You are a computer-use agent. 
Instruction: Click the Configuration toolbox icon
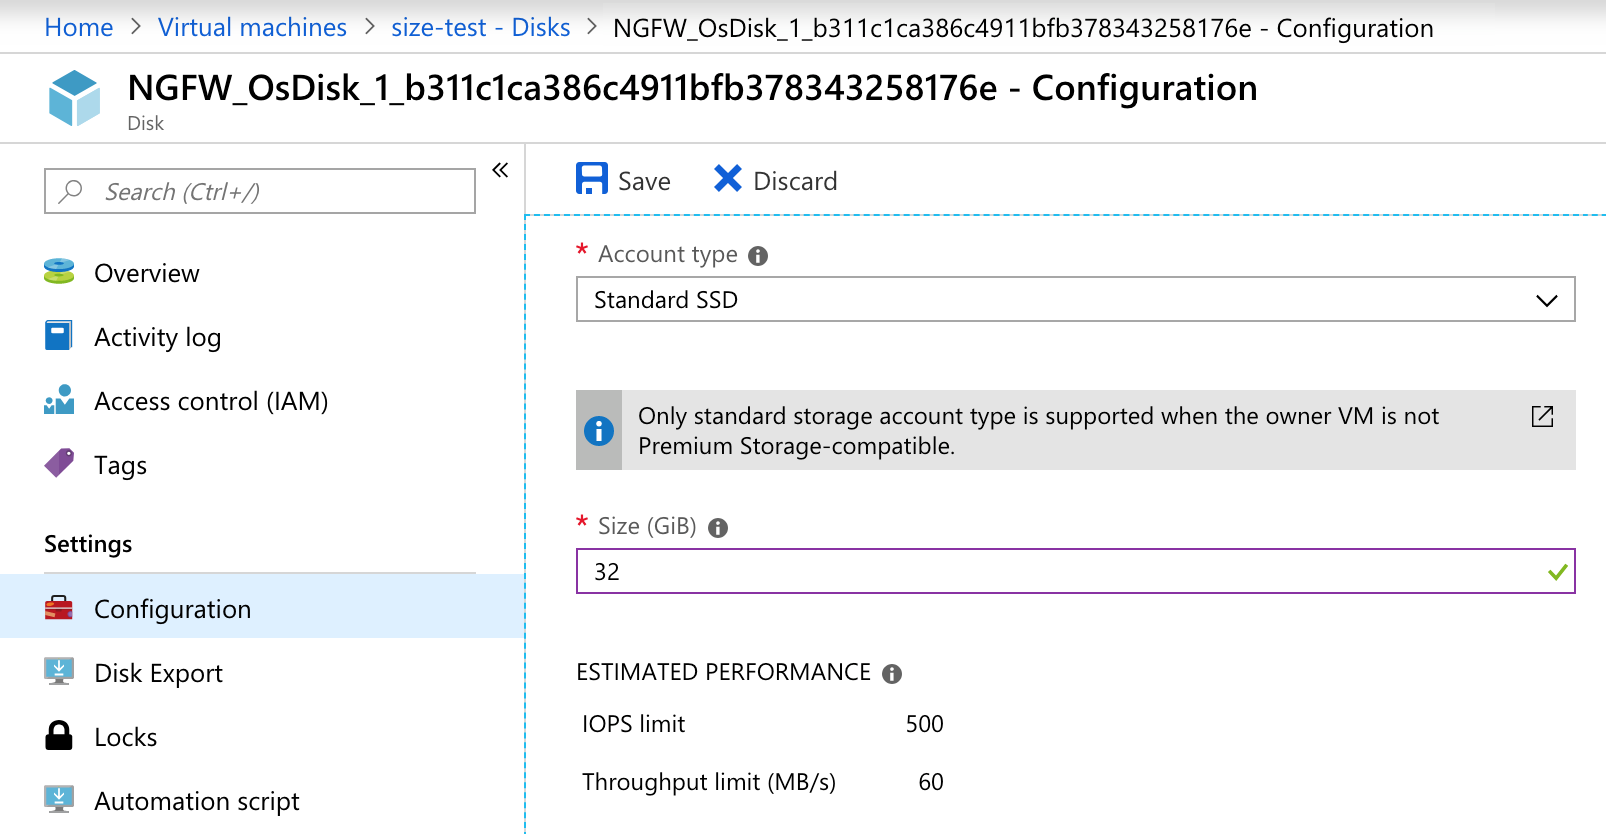(59, 608)
